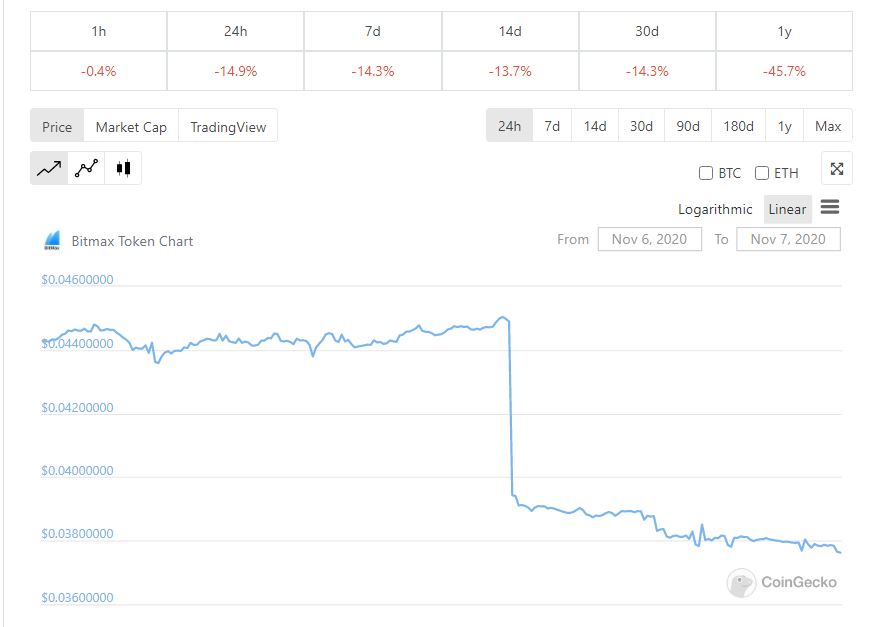Click the CoinGecko watermark logo
872x627 pixels.
(x=781, y=582)
